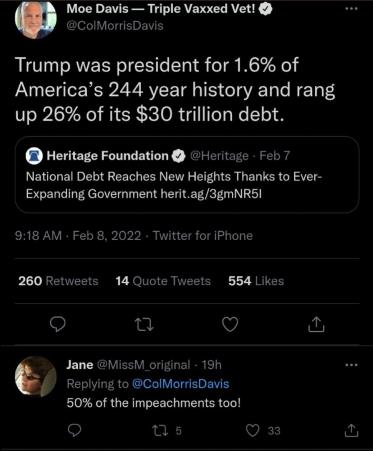Open Jane's @MissM_original profile
The image size is (373, 451).
(143, 365)
